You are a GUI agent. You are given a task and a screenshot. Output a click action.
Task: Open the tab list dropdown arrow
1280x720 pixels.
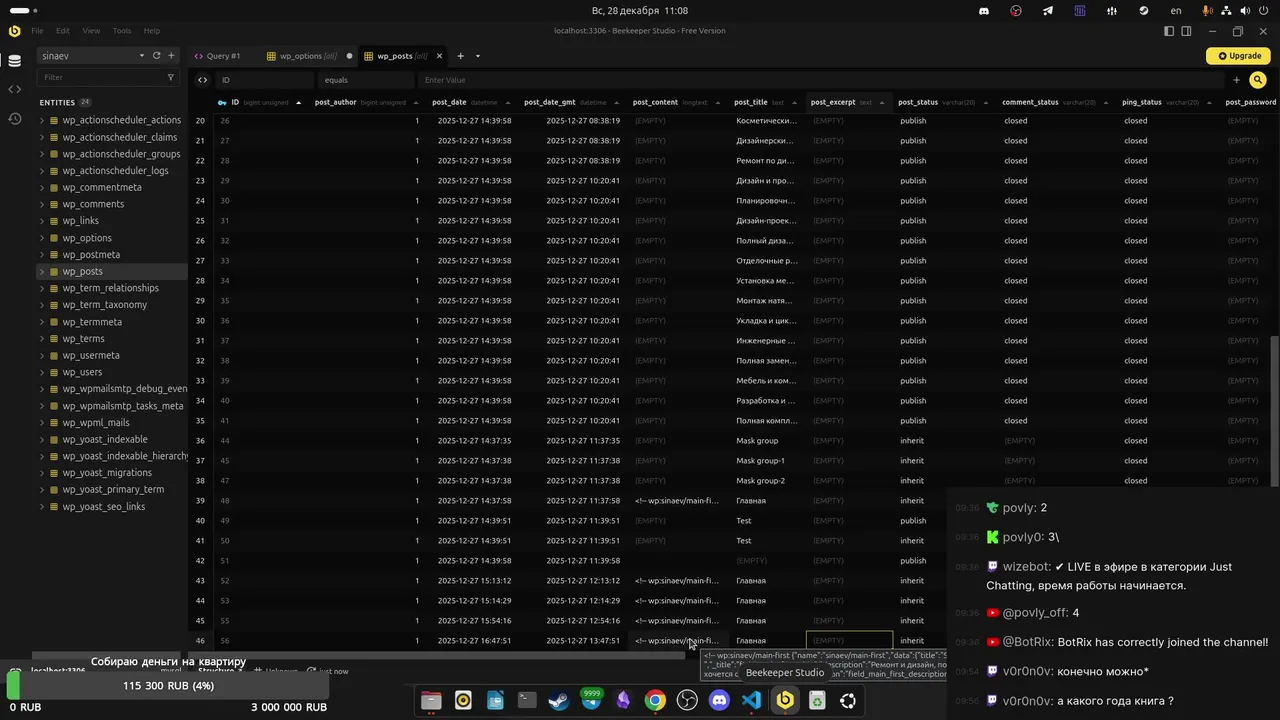point(478,56)
